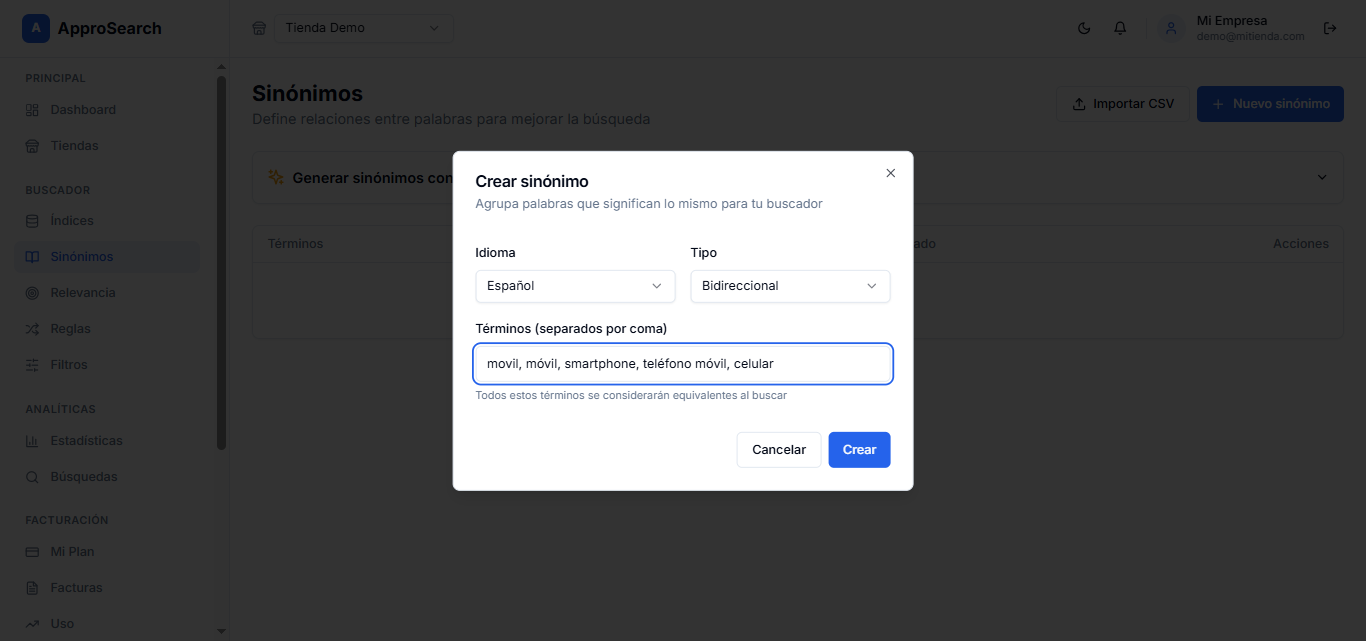Go to Tiendas in sidebar

coord(107,146)
